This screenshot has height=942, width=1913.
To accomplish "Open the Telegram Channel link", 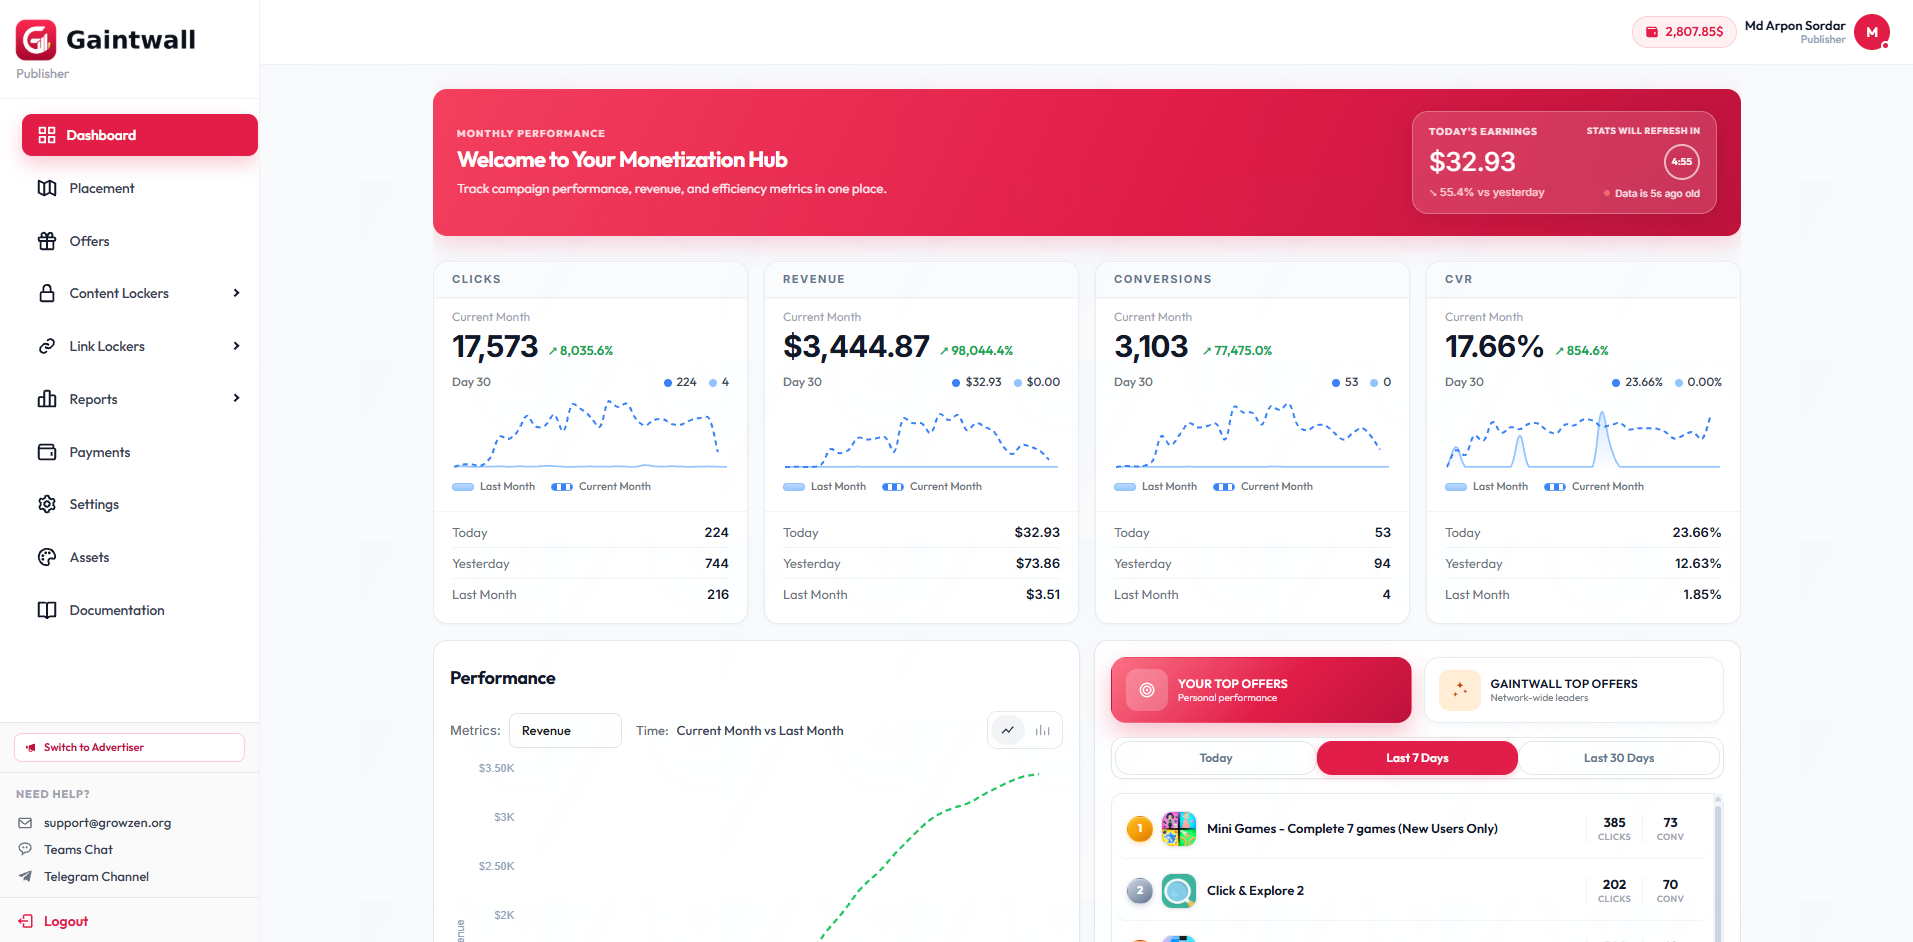I will tap(96, 877).
